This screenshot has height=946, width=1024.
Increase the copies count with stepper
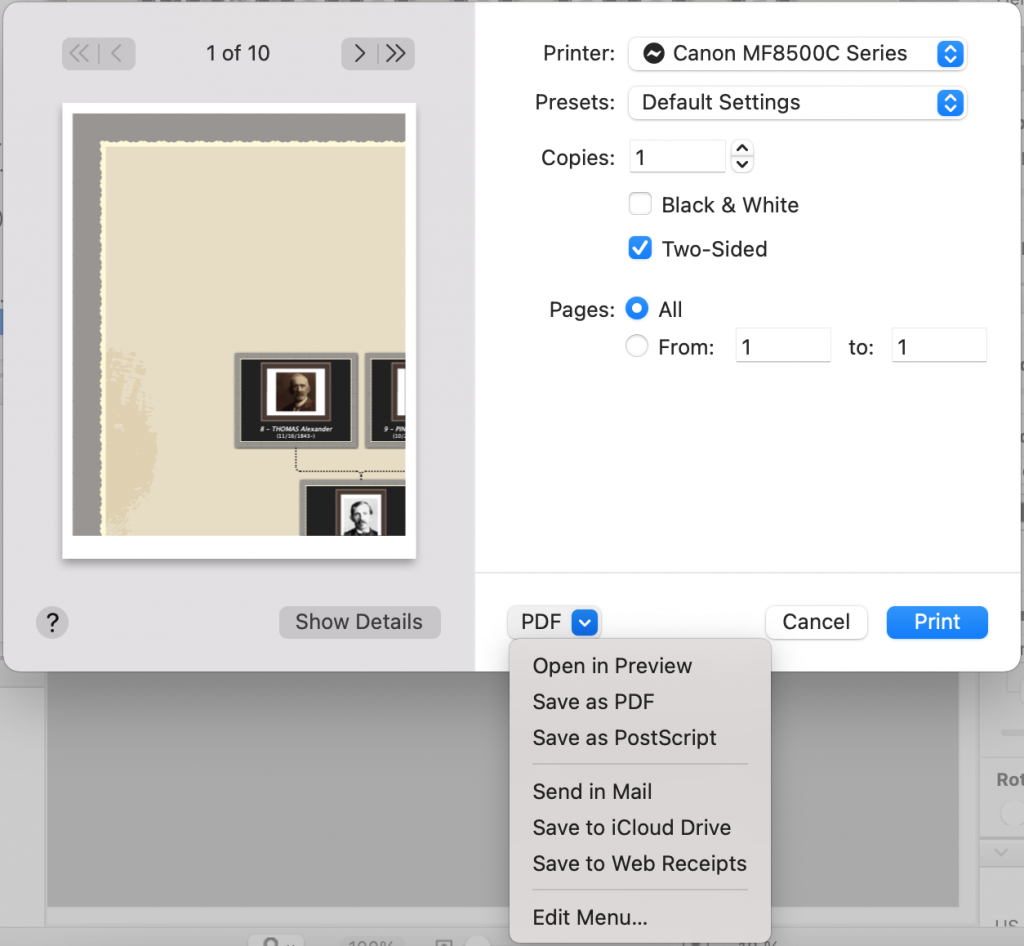point(742,149)
